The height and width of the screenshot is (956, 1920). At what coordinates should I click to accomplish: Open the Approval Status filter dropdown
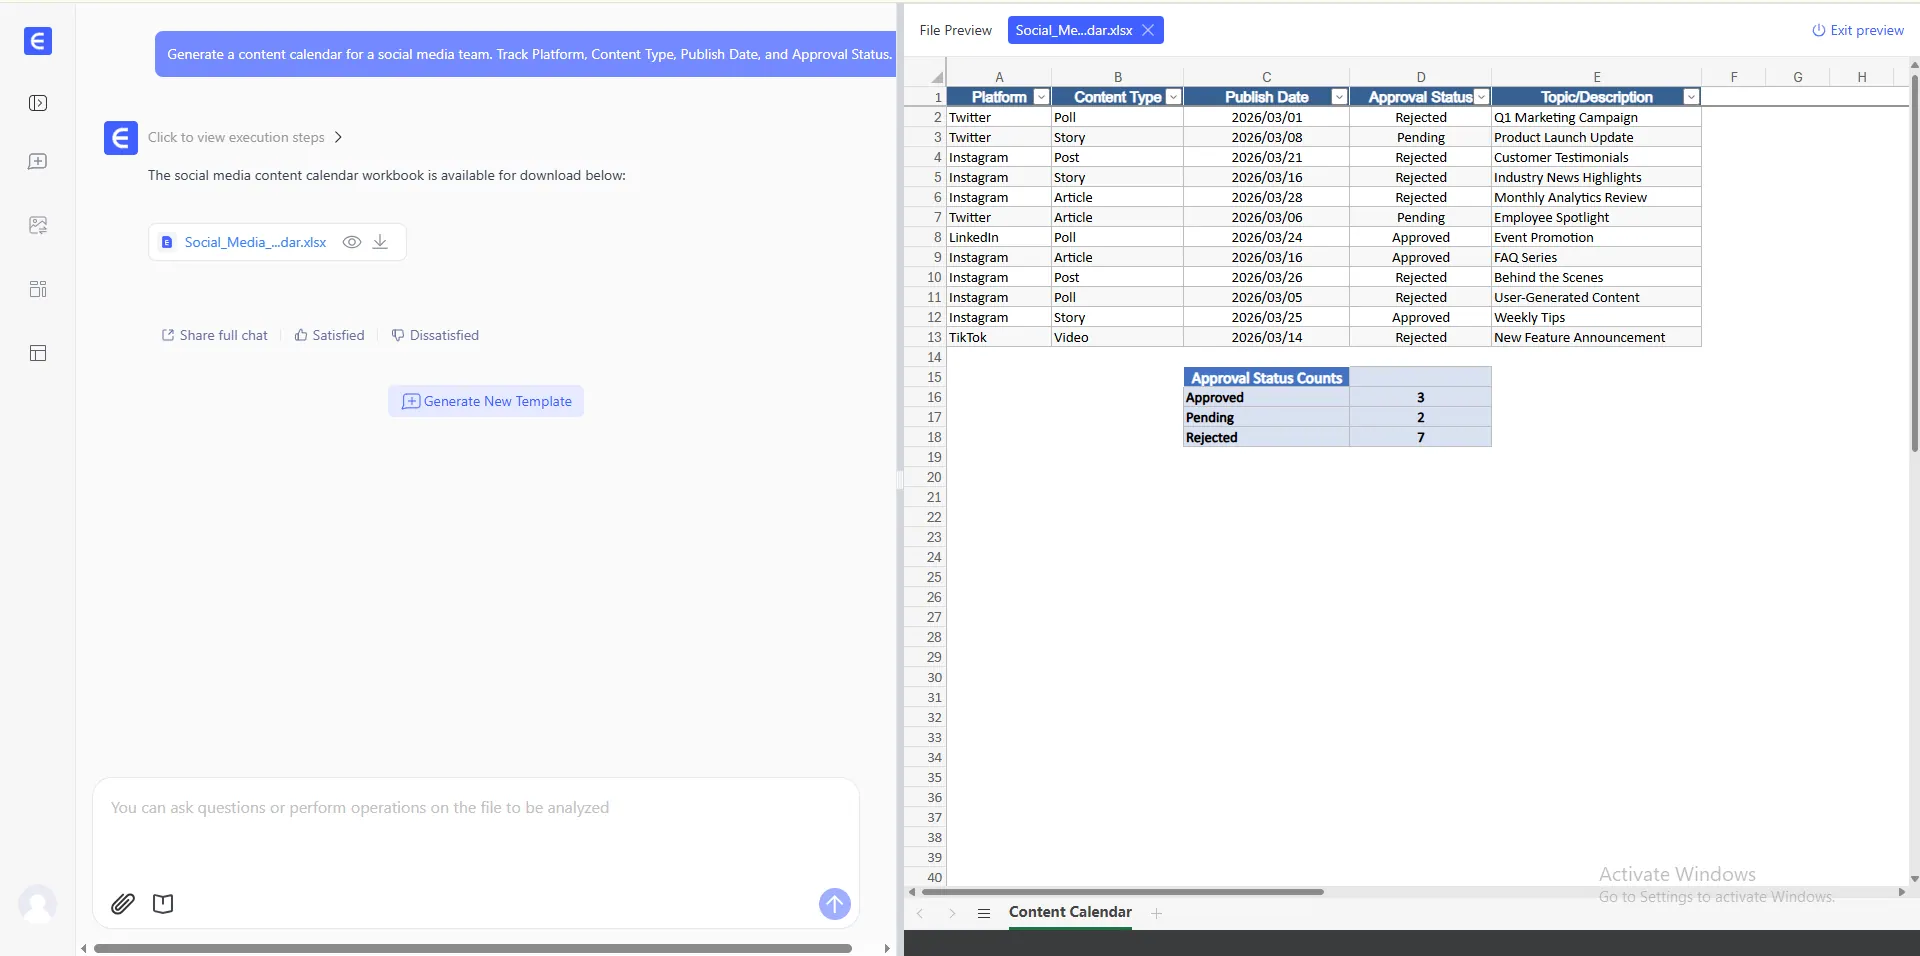coord(1481,97)
